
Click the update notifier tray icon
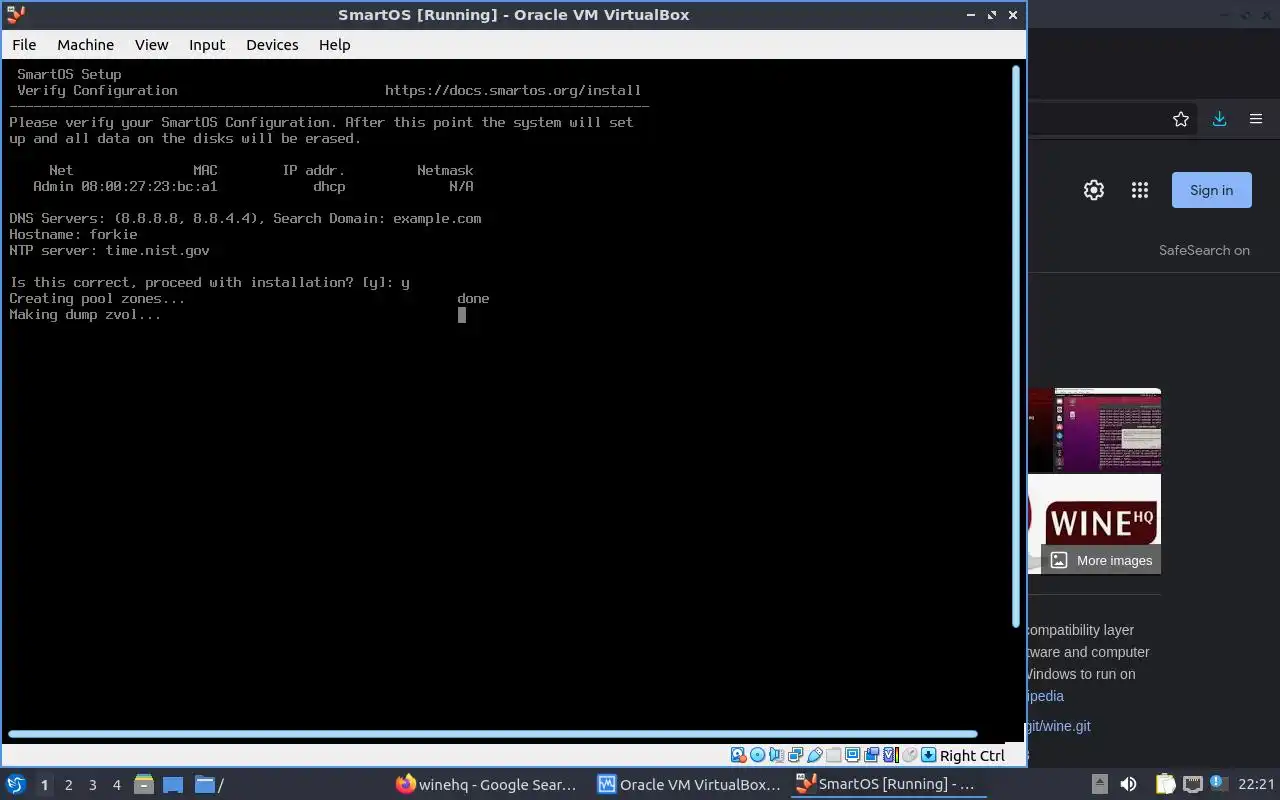pyautogui.click(x=1218, y=783)
